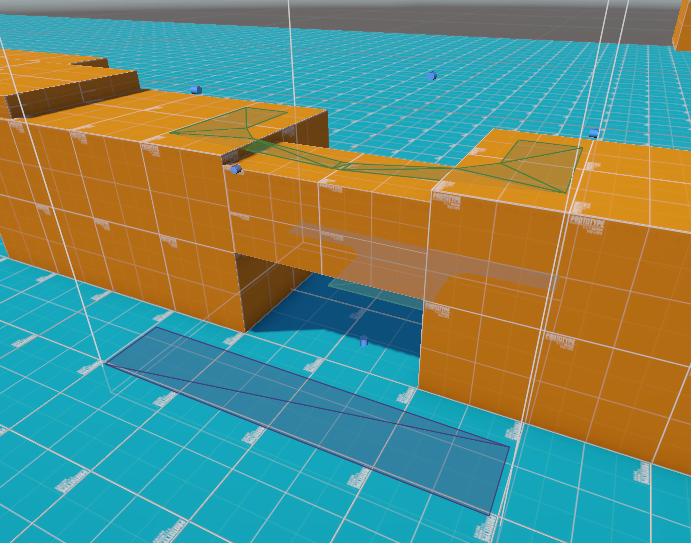The height and width of the screenshot is (543, 691).
Task: Click the shadowed inner side wall of the tunnel
Action: click(x=262, y=288)
